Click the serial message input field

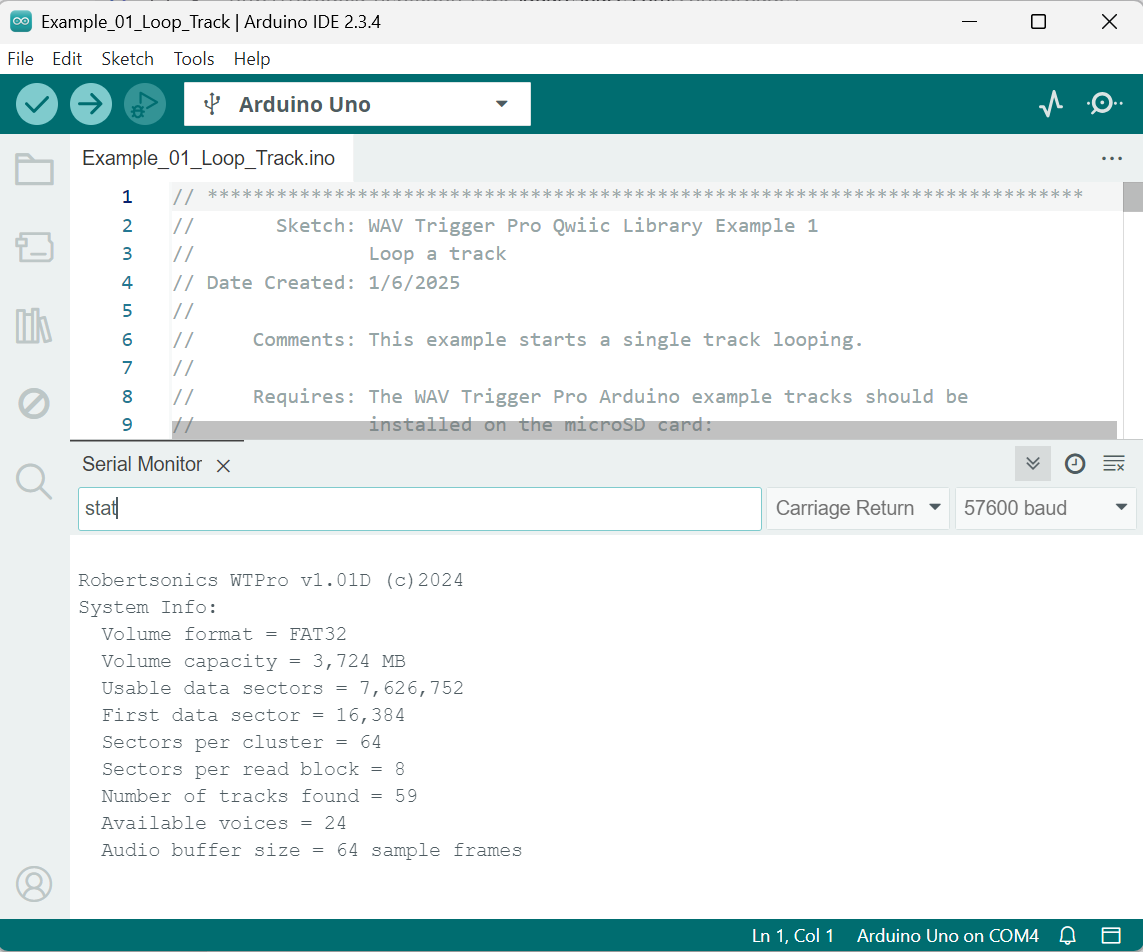click(x=420, y=508)
